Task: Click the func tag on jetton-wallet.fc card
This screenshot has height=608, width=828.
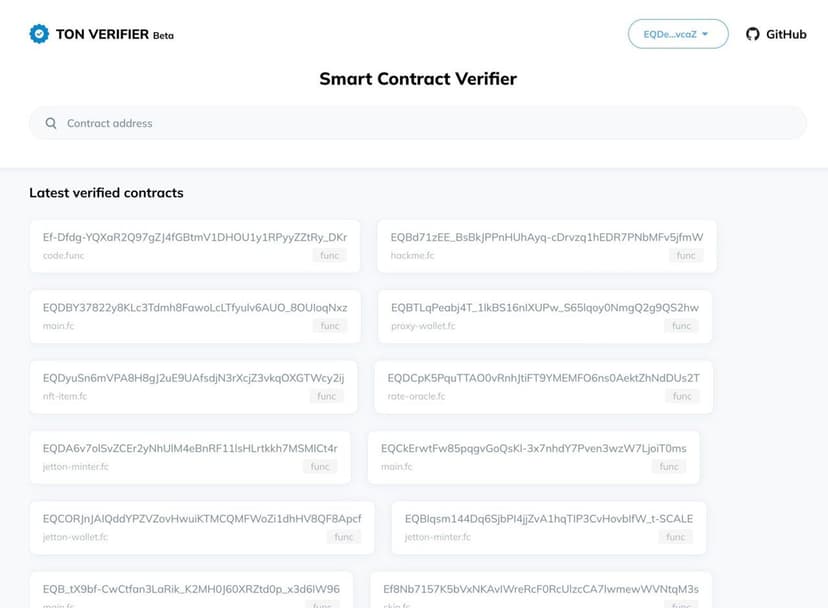Action: [343, 537]
